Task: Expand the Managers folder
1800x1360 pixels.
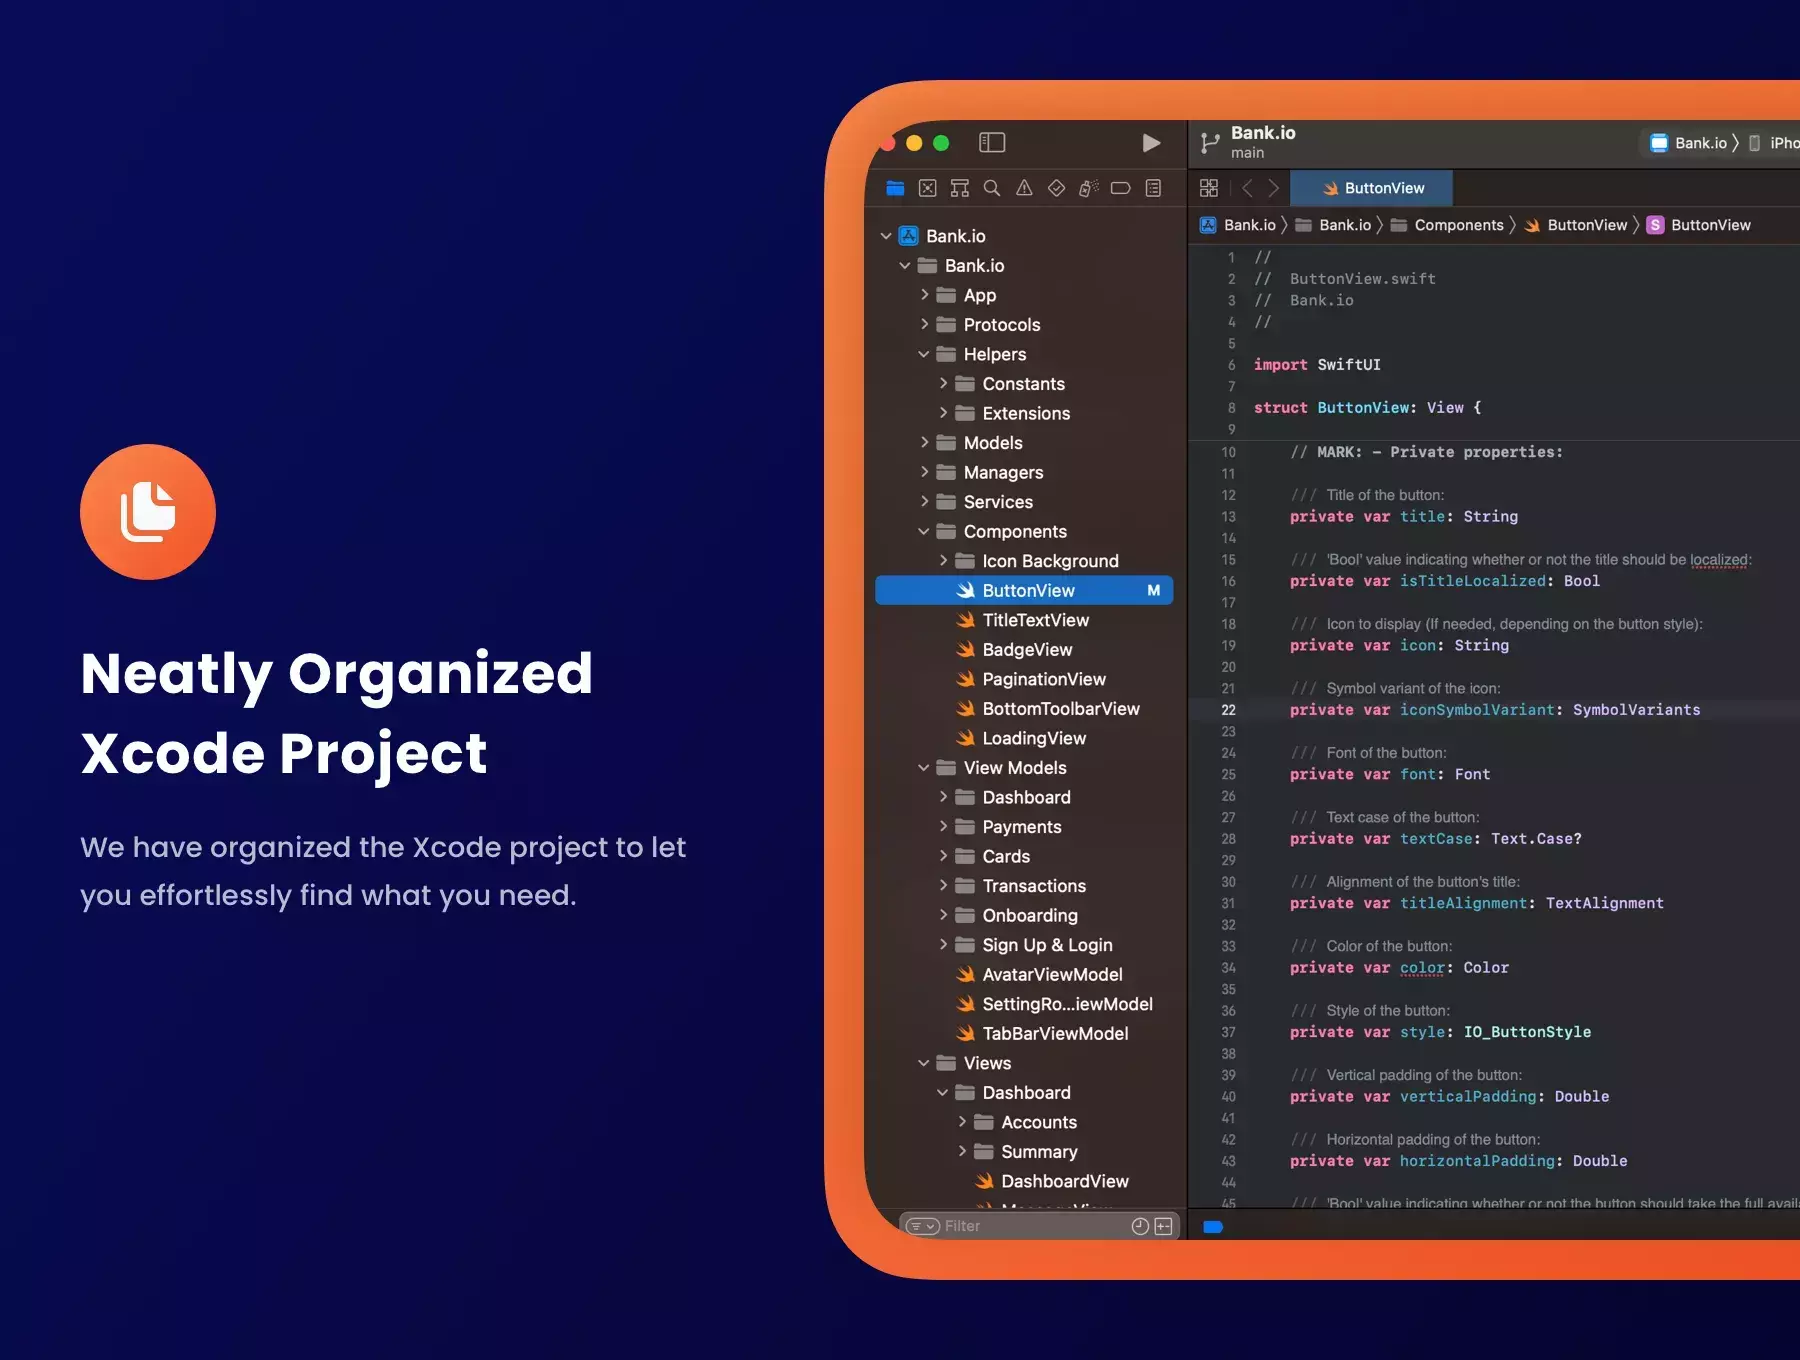Action: (x=924, y=472)
